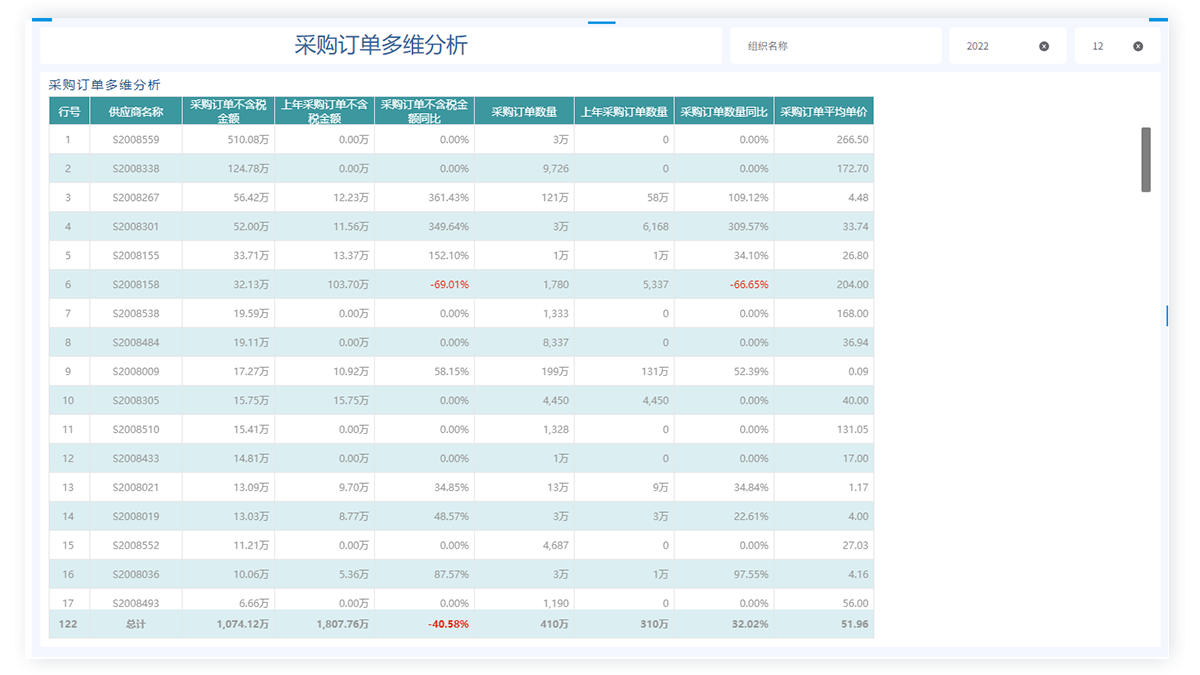Click the red -69.01% value cell
This screenshot has height=675, width=1200.
tap(449, 284)
